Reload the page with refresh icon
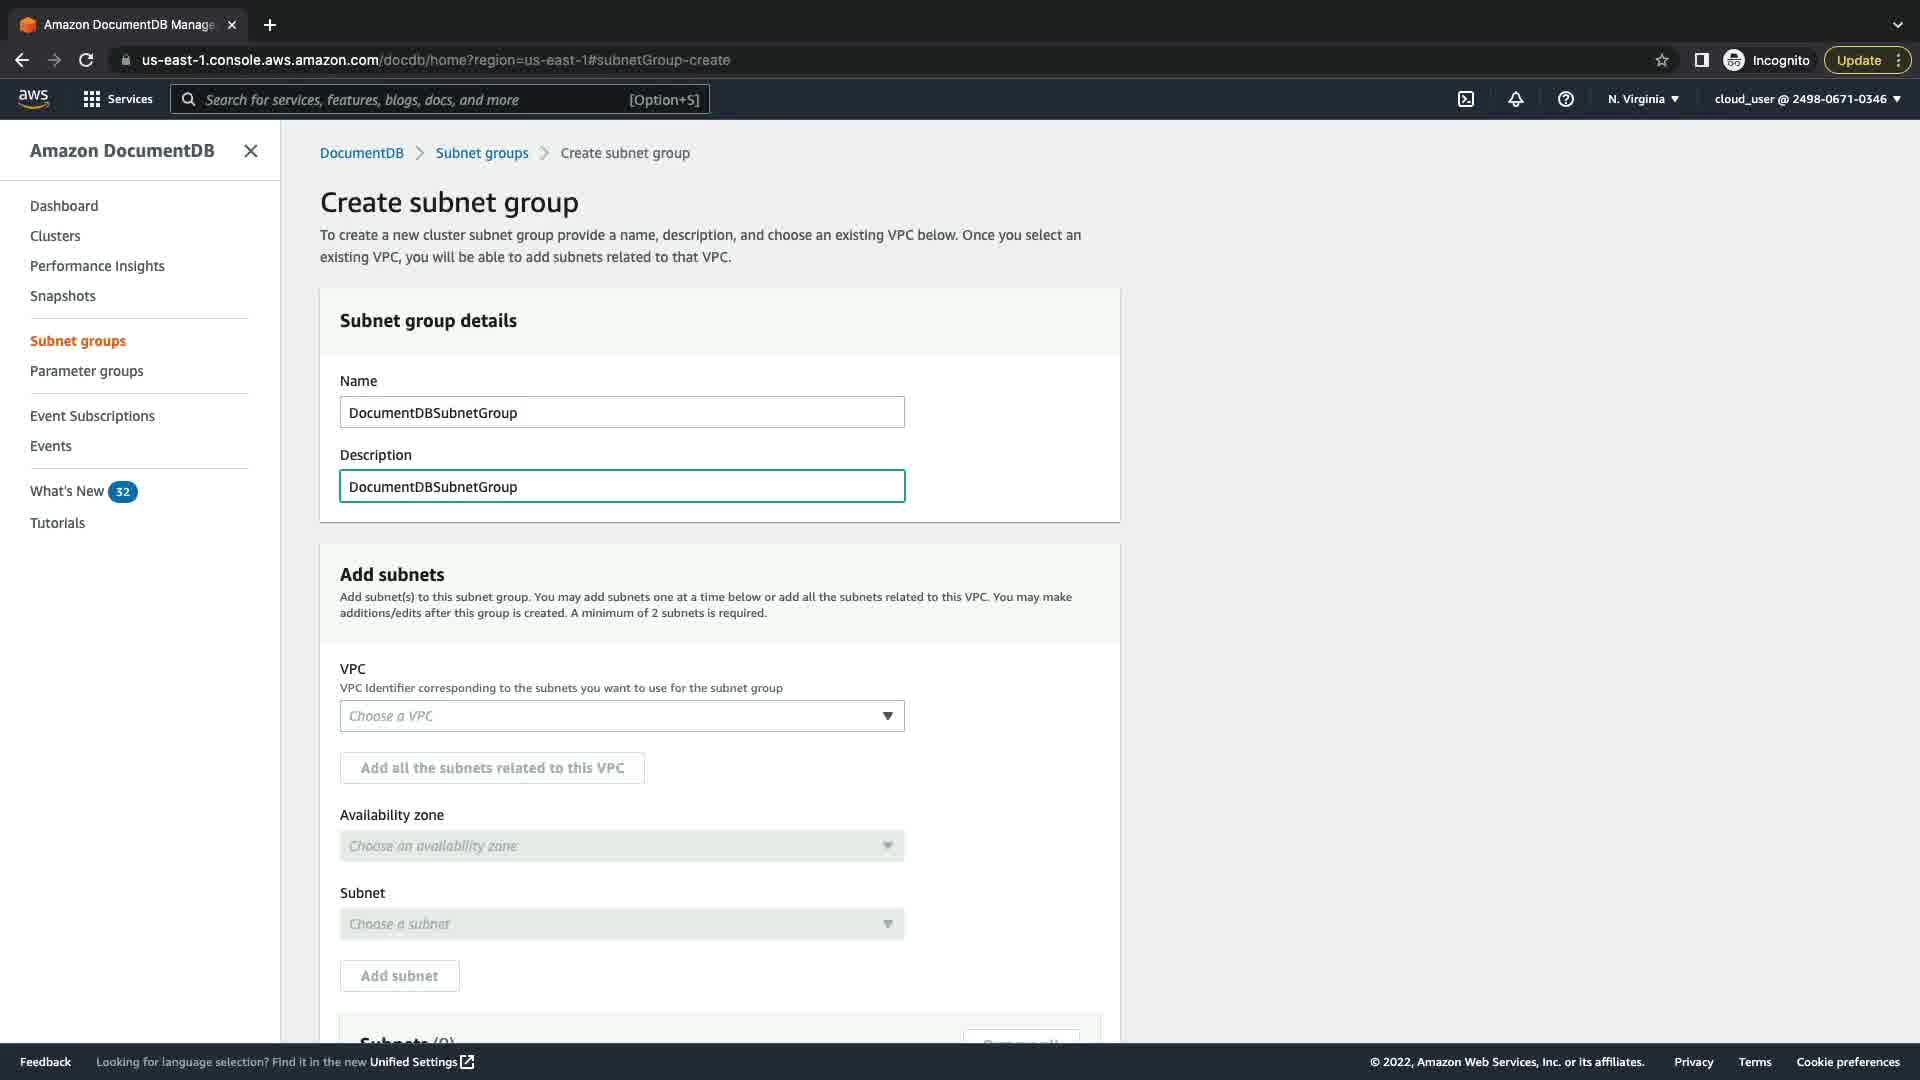This screenshot has height=1080, width=1920. [x=86, y=60]
